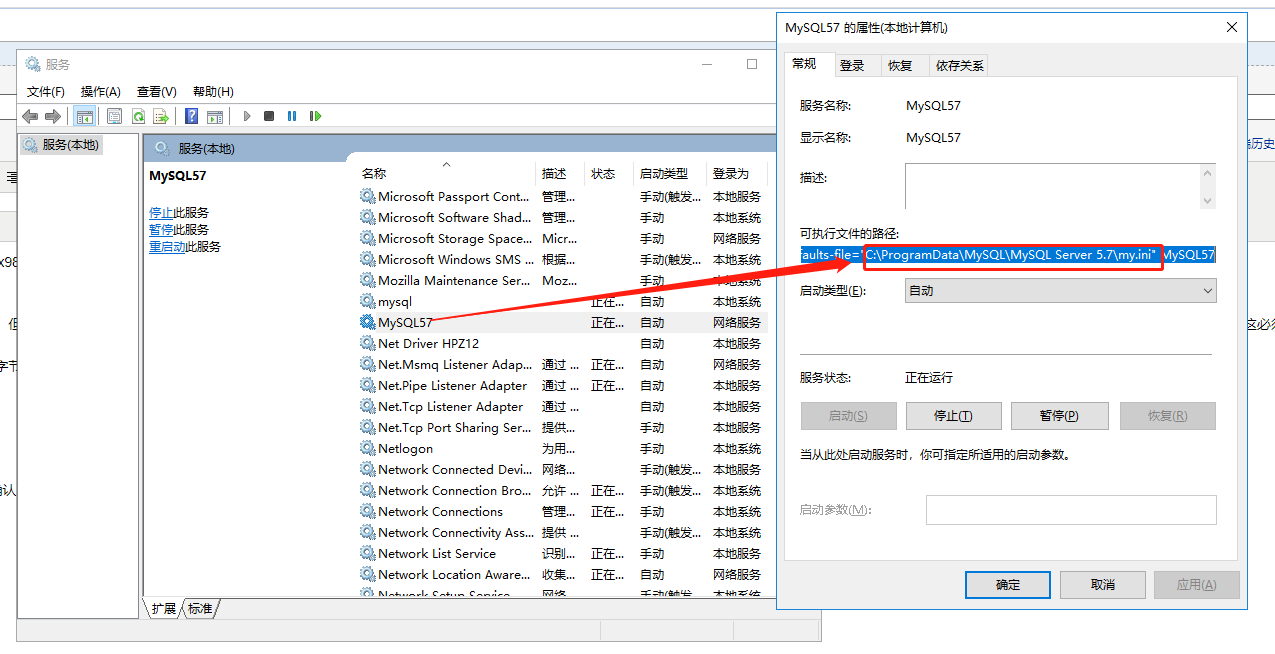
Task: Click gear icon of Net.Tcp Listener Adapter
Action: coord(368,406)
